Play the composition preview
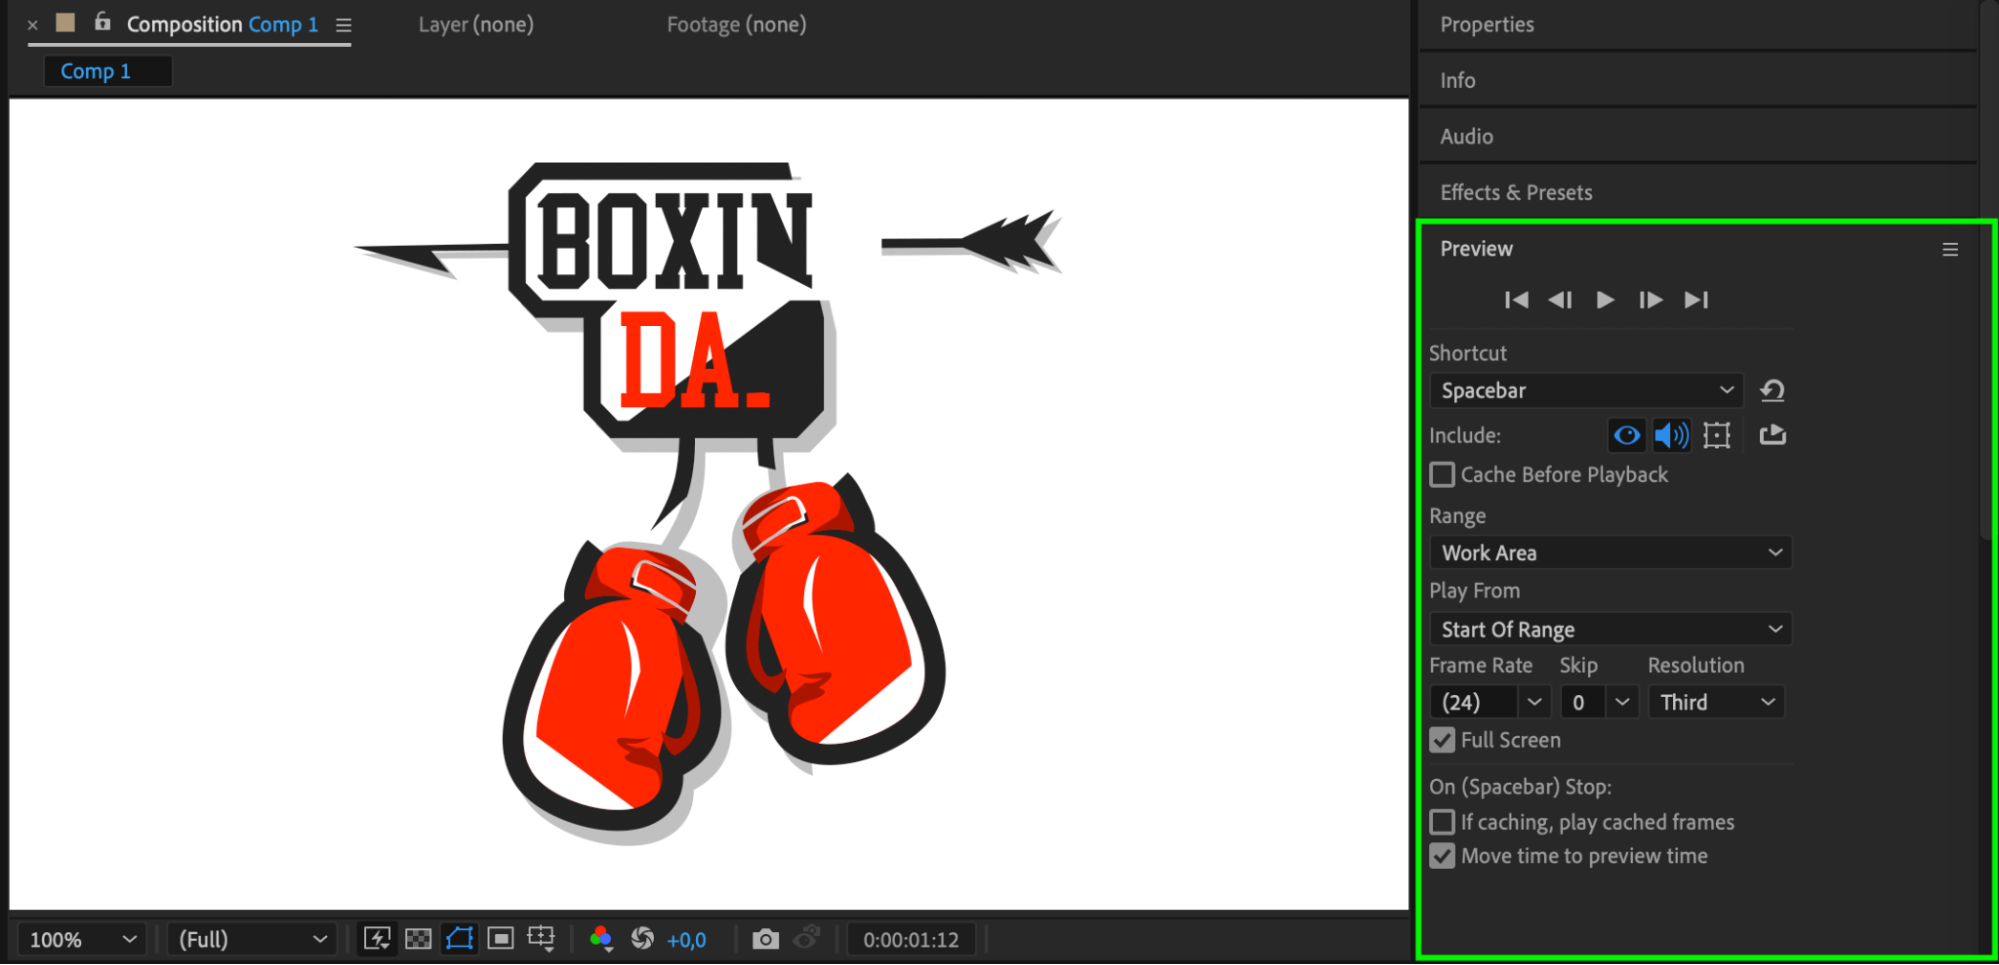1999x965 pixels. pos(1605,300)
